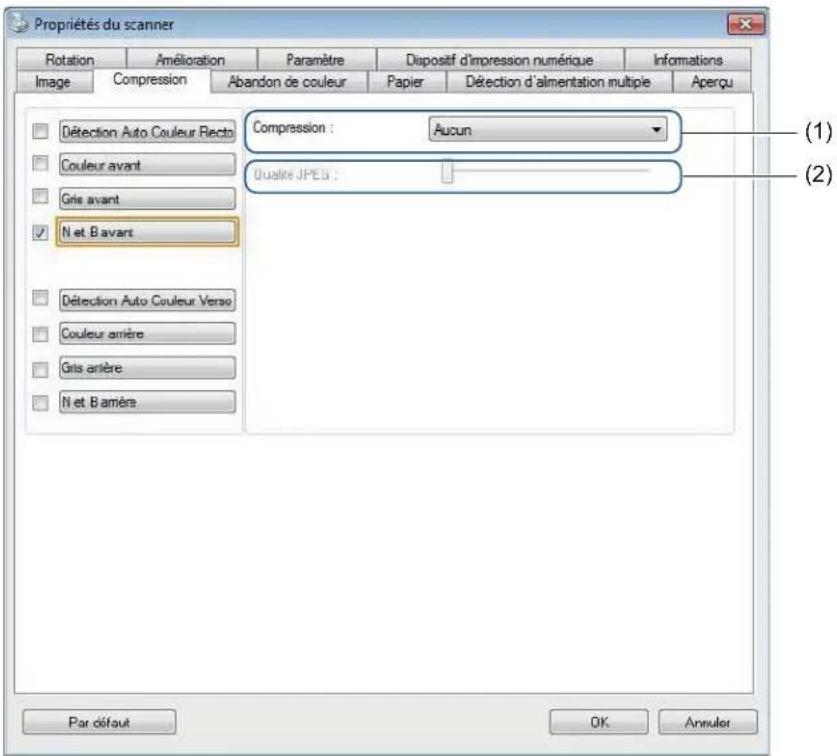837x756 pixels.
Task: Select the Image tab
Action: point(53,82)
